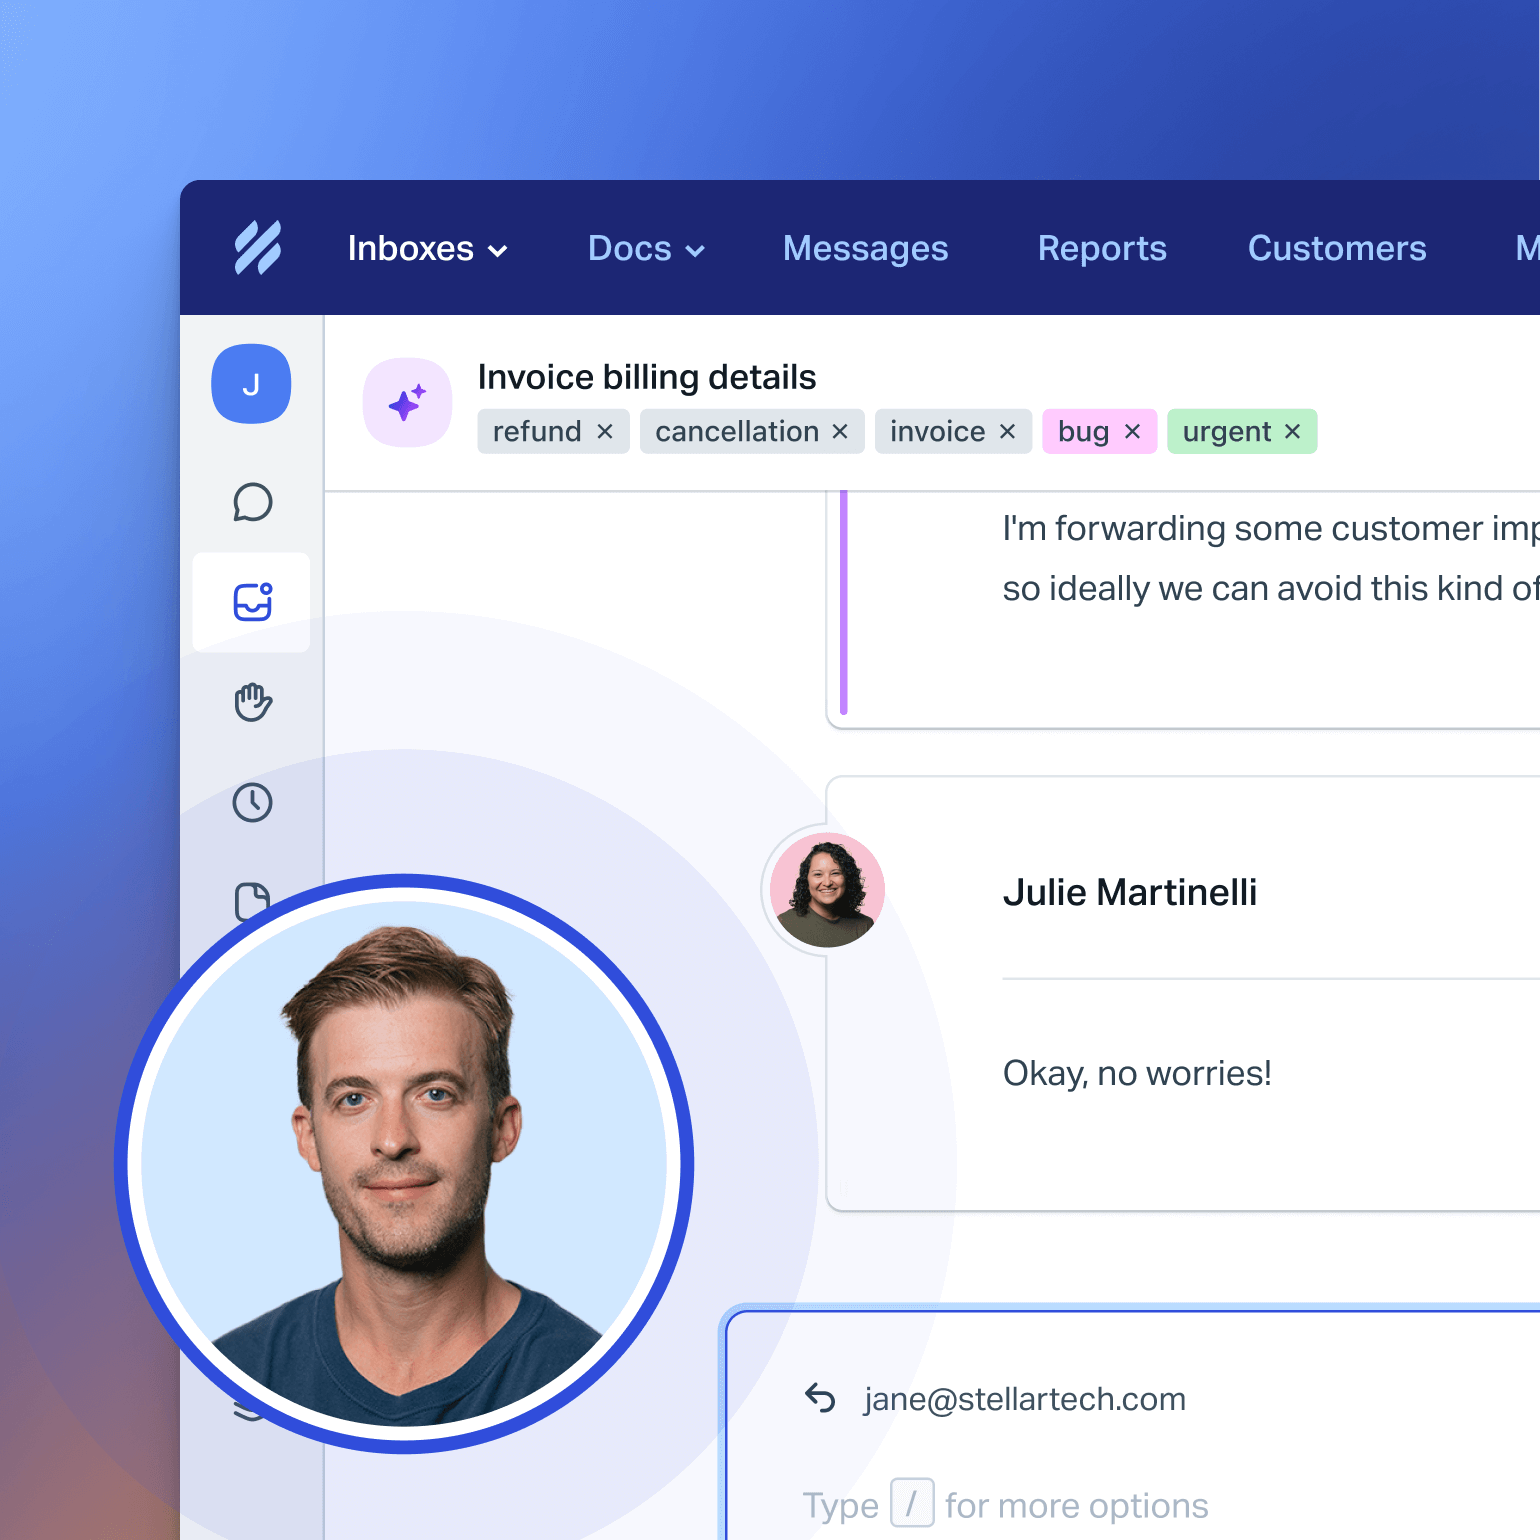The image size is (1540, 1540).
Task: Remove the invoice tag
Action: pyautogui.click(x=1007, y=431)
